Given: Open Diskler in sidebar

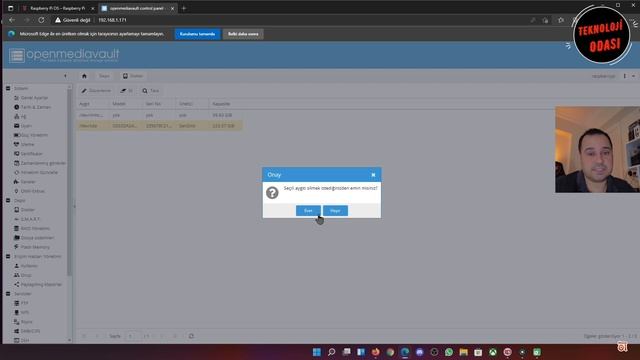Looking at the screenshot, I should tap(24, 210).
